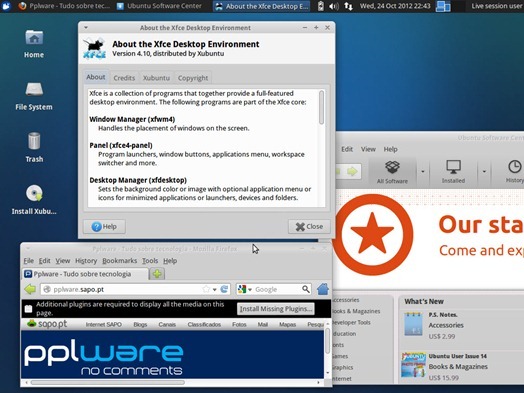
Task: Reload the page in Firefox
Action: click(225, 289)
